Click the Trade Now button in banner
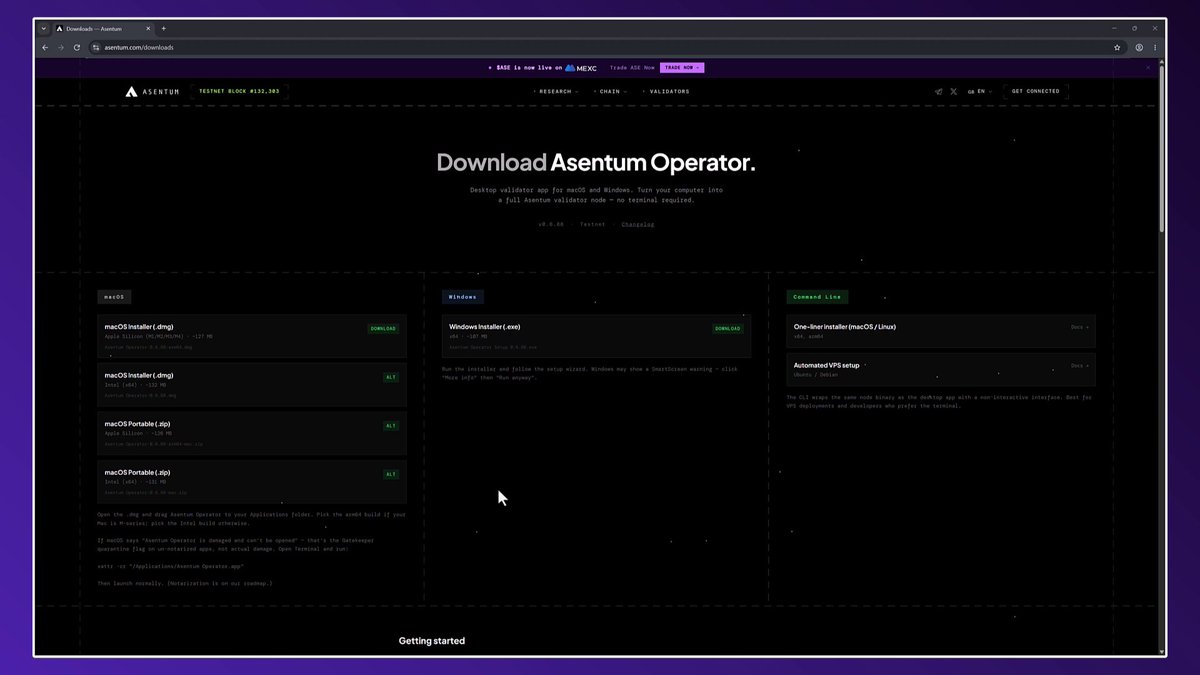This screenshot has height=675, width=1200. (x=682, y=67)
